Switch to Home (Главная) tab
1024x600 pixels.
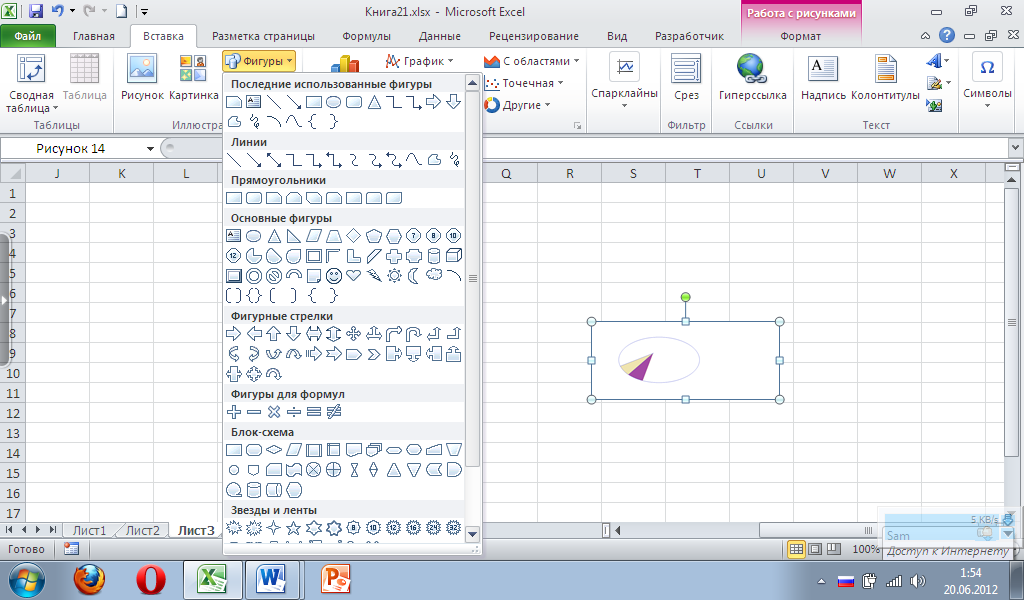(93, 36)
